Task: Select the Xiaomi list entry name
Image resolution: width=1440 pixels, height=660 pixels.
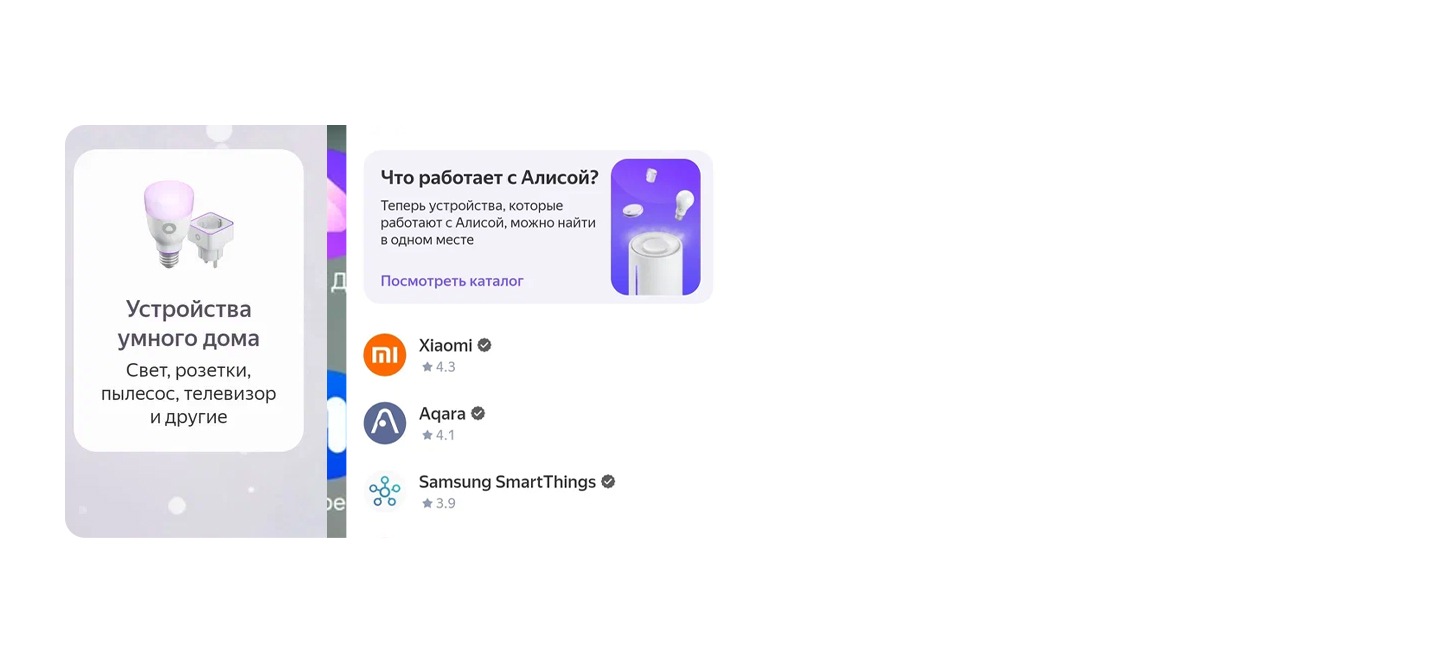Action: 445,345
